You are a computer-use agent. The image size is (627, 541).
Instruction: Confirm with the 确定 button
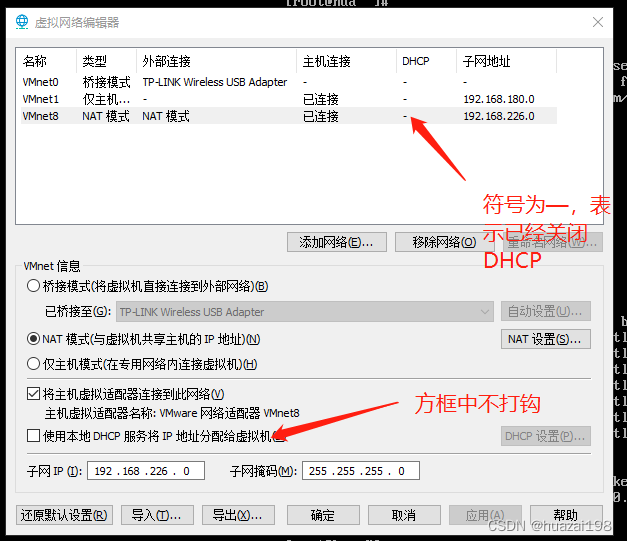tap(323, 515)
